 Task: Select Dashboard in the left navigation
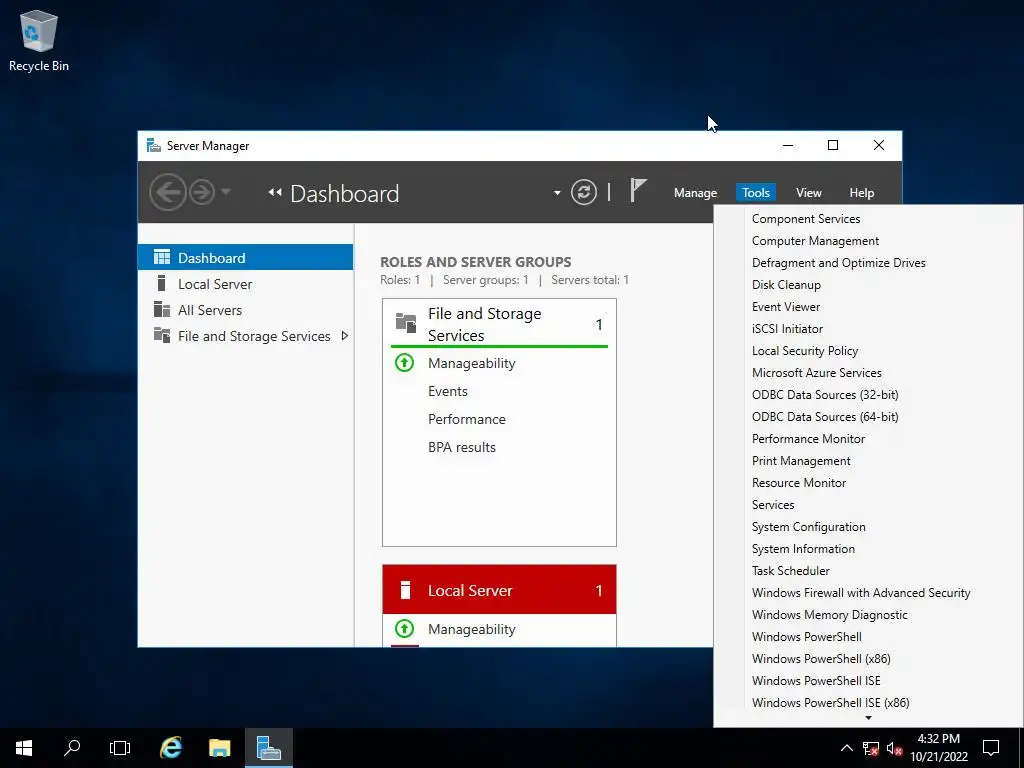[246, 257]
